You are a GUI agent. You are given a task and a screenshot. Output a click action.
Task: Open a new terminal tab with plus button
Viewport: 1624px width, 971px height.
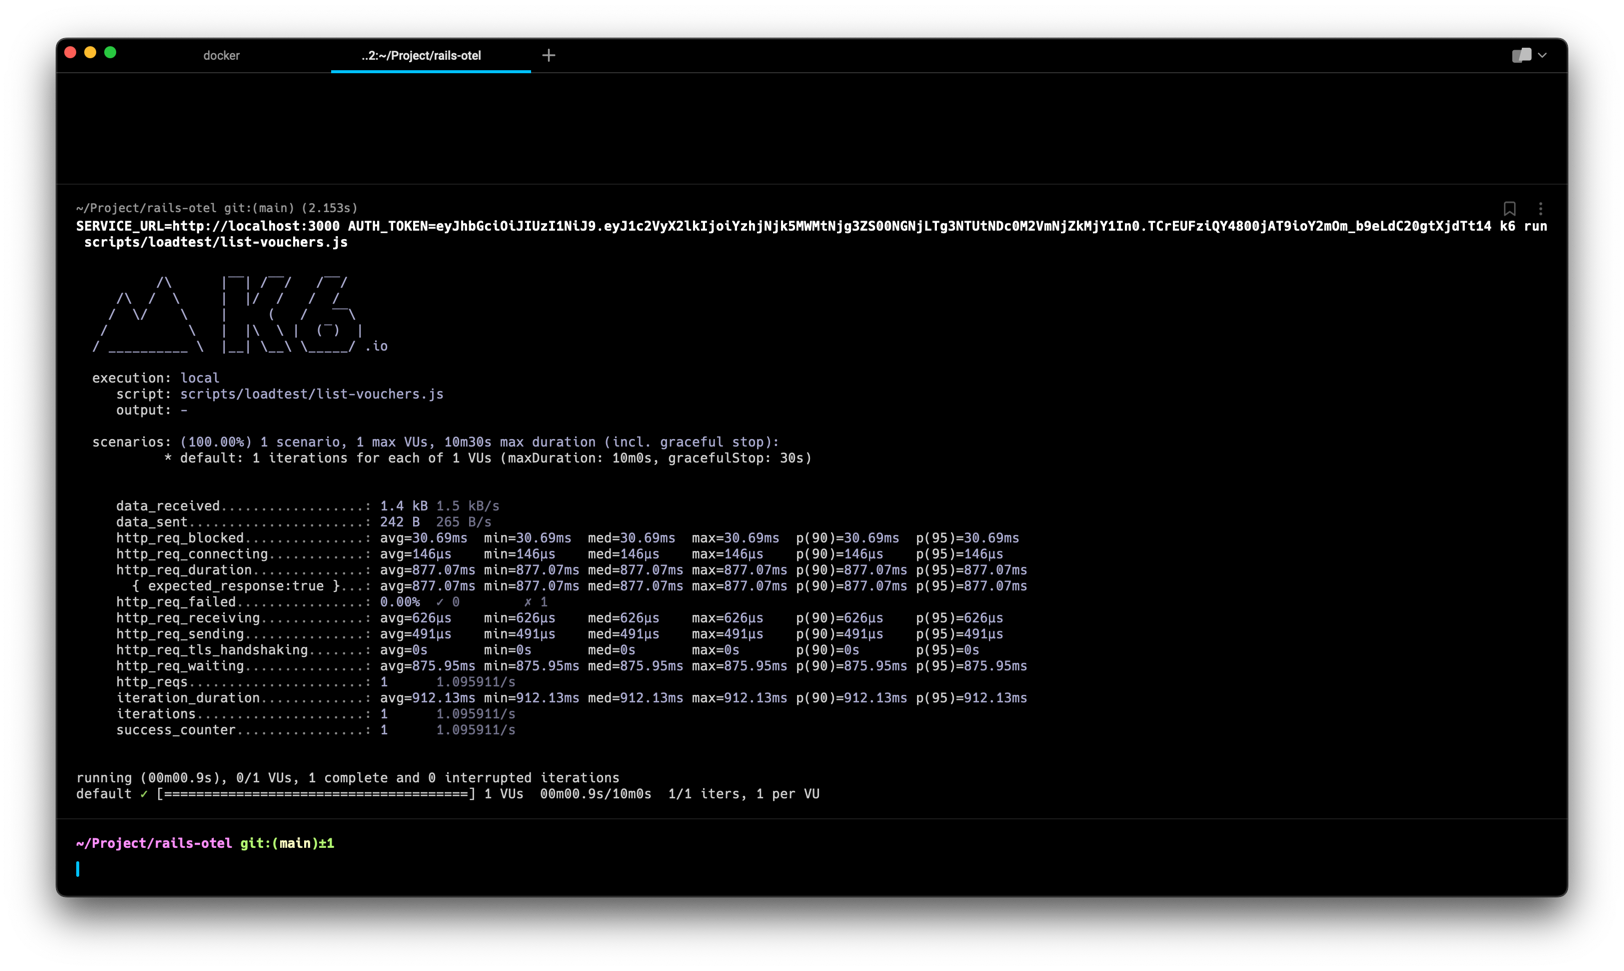[548, 55]
